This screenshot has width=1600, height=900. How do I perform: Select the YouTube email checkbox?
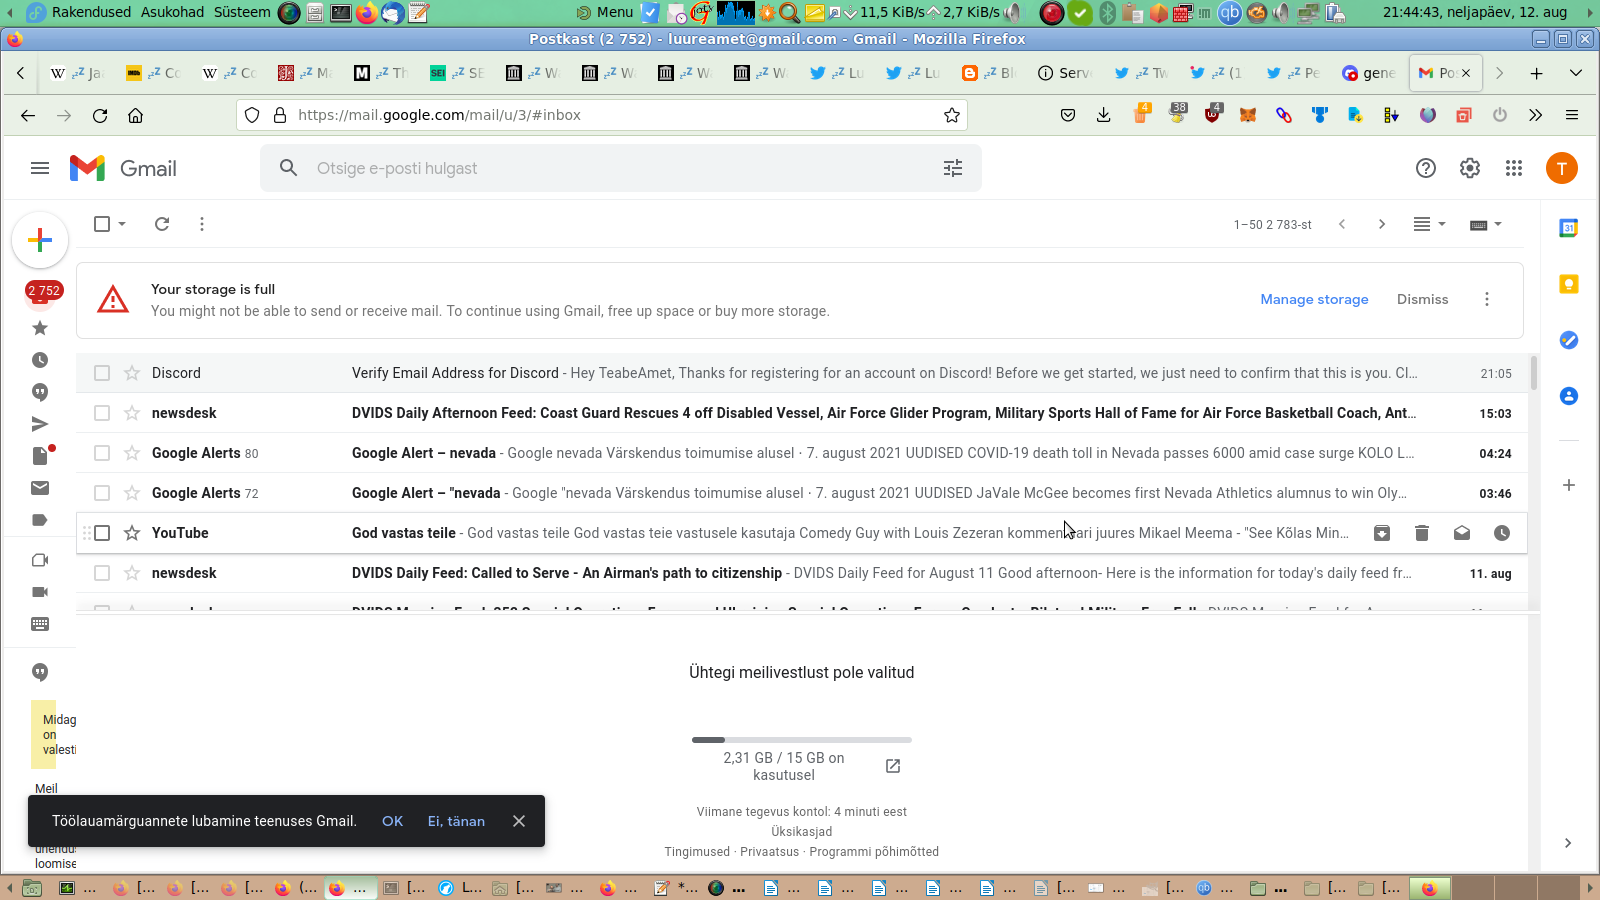(x=102, y=533)
